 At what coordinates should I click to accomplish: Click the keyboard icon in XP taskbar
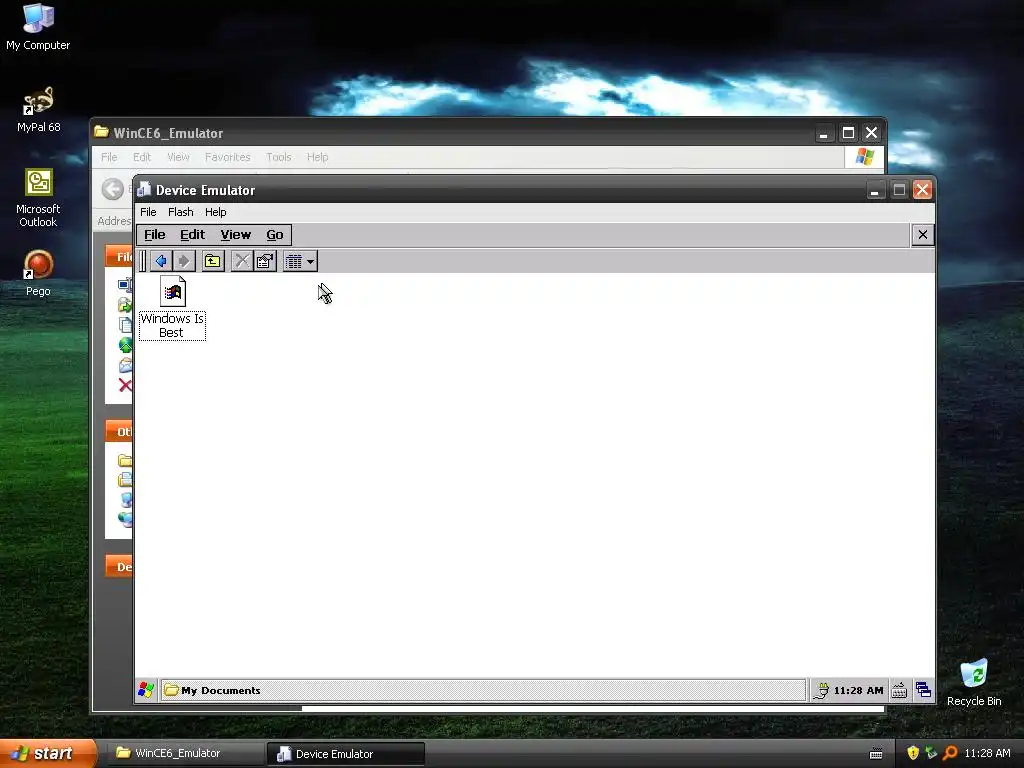pyautogui.click(x=876, y=754)
